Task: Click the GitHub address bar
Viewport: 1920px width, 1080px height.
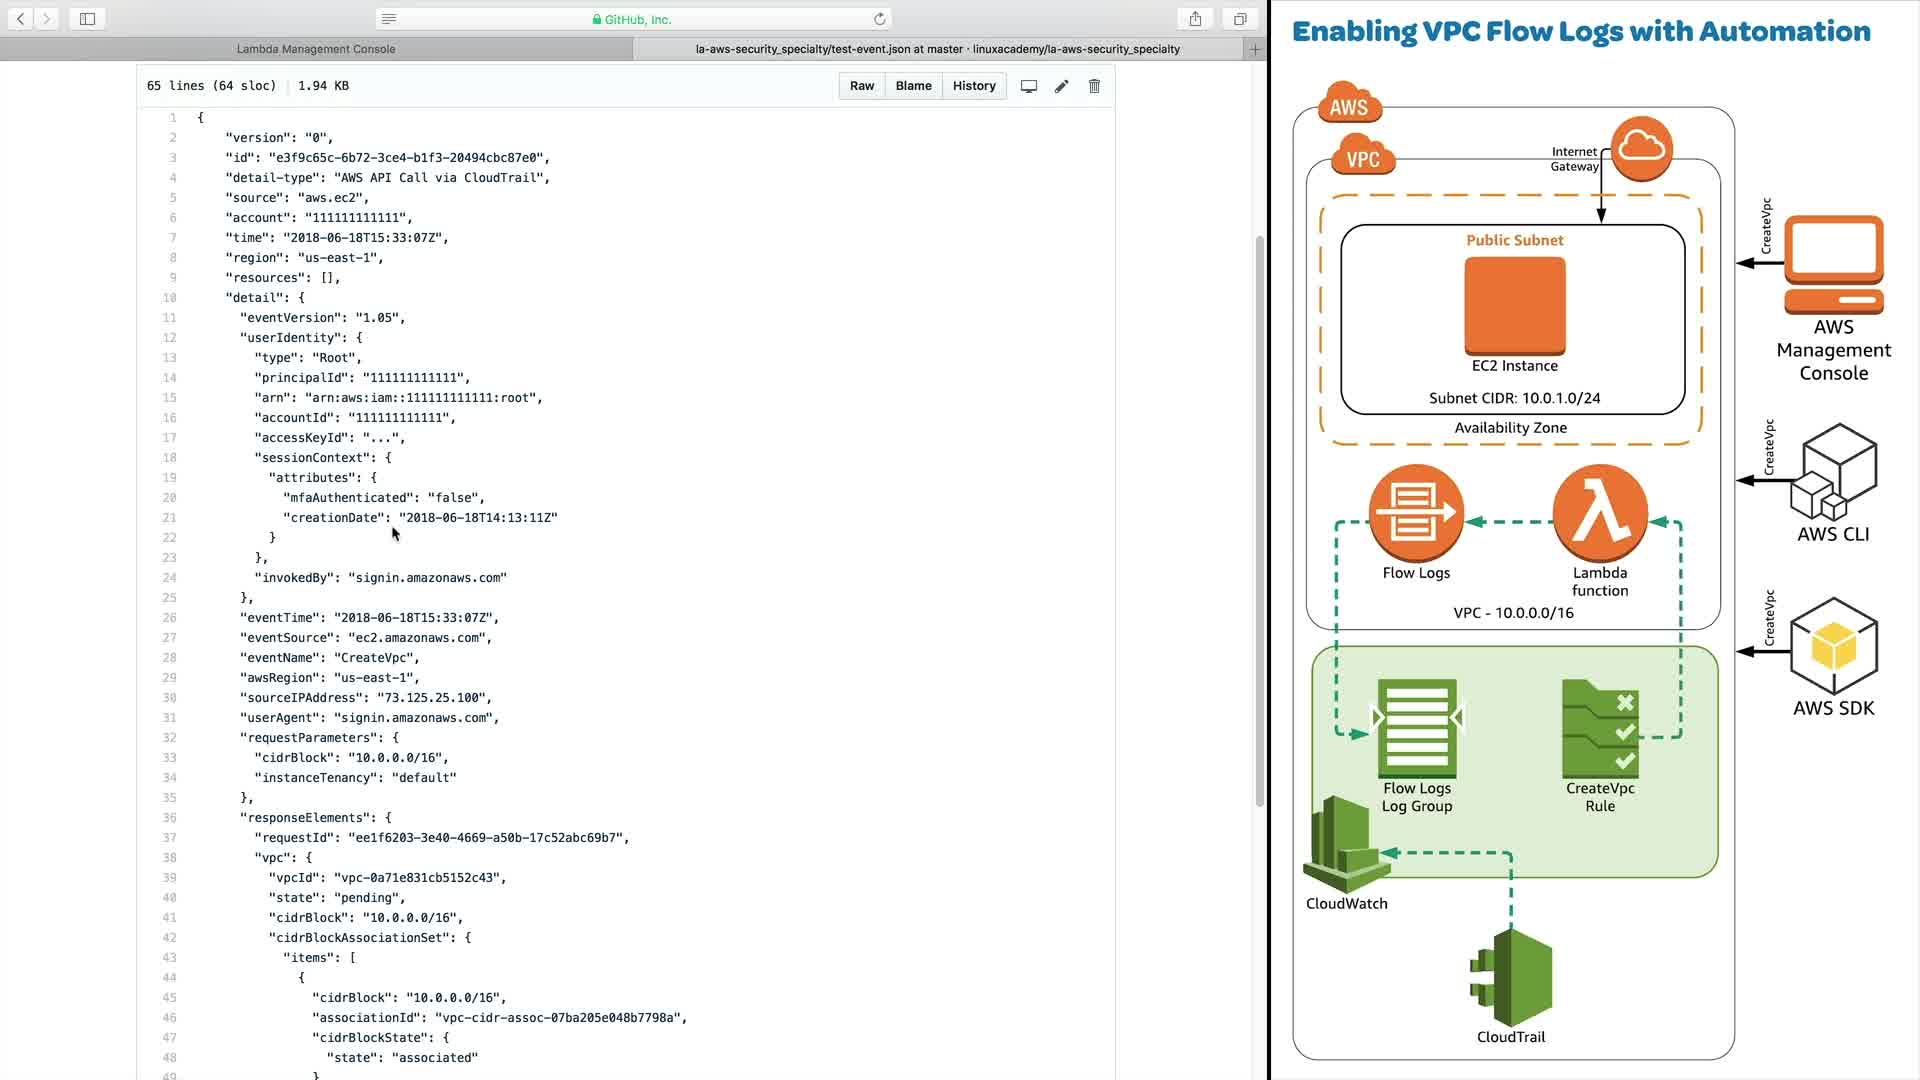Action: (x=632, y=19)
